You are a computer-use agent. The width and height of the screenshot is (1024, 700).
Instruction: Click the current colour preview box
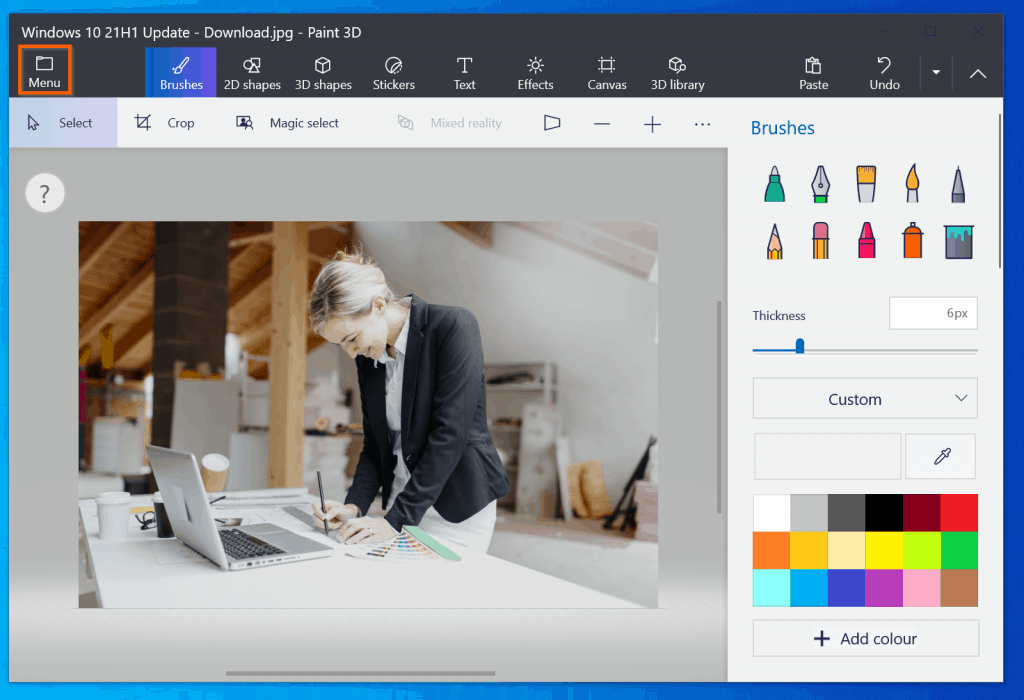[827, 456]
